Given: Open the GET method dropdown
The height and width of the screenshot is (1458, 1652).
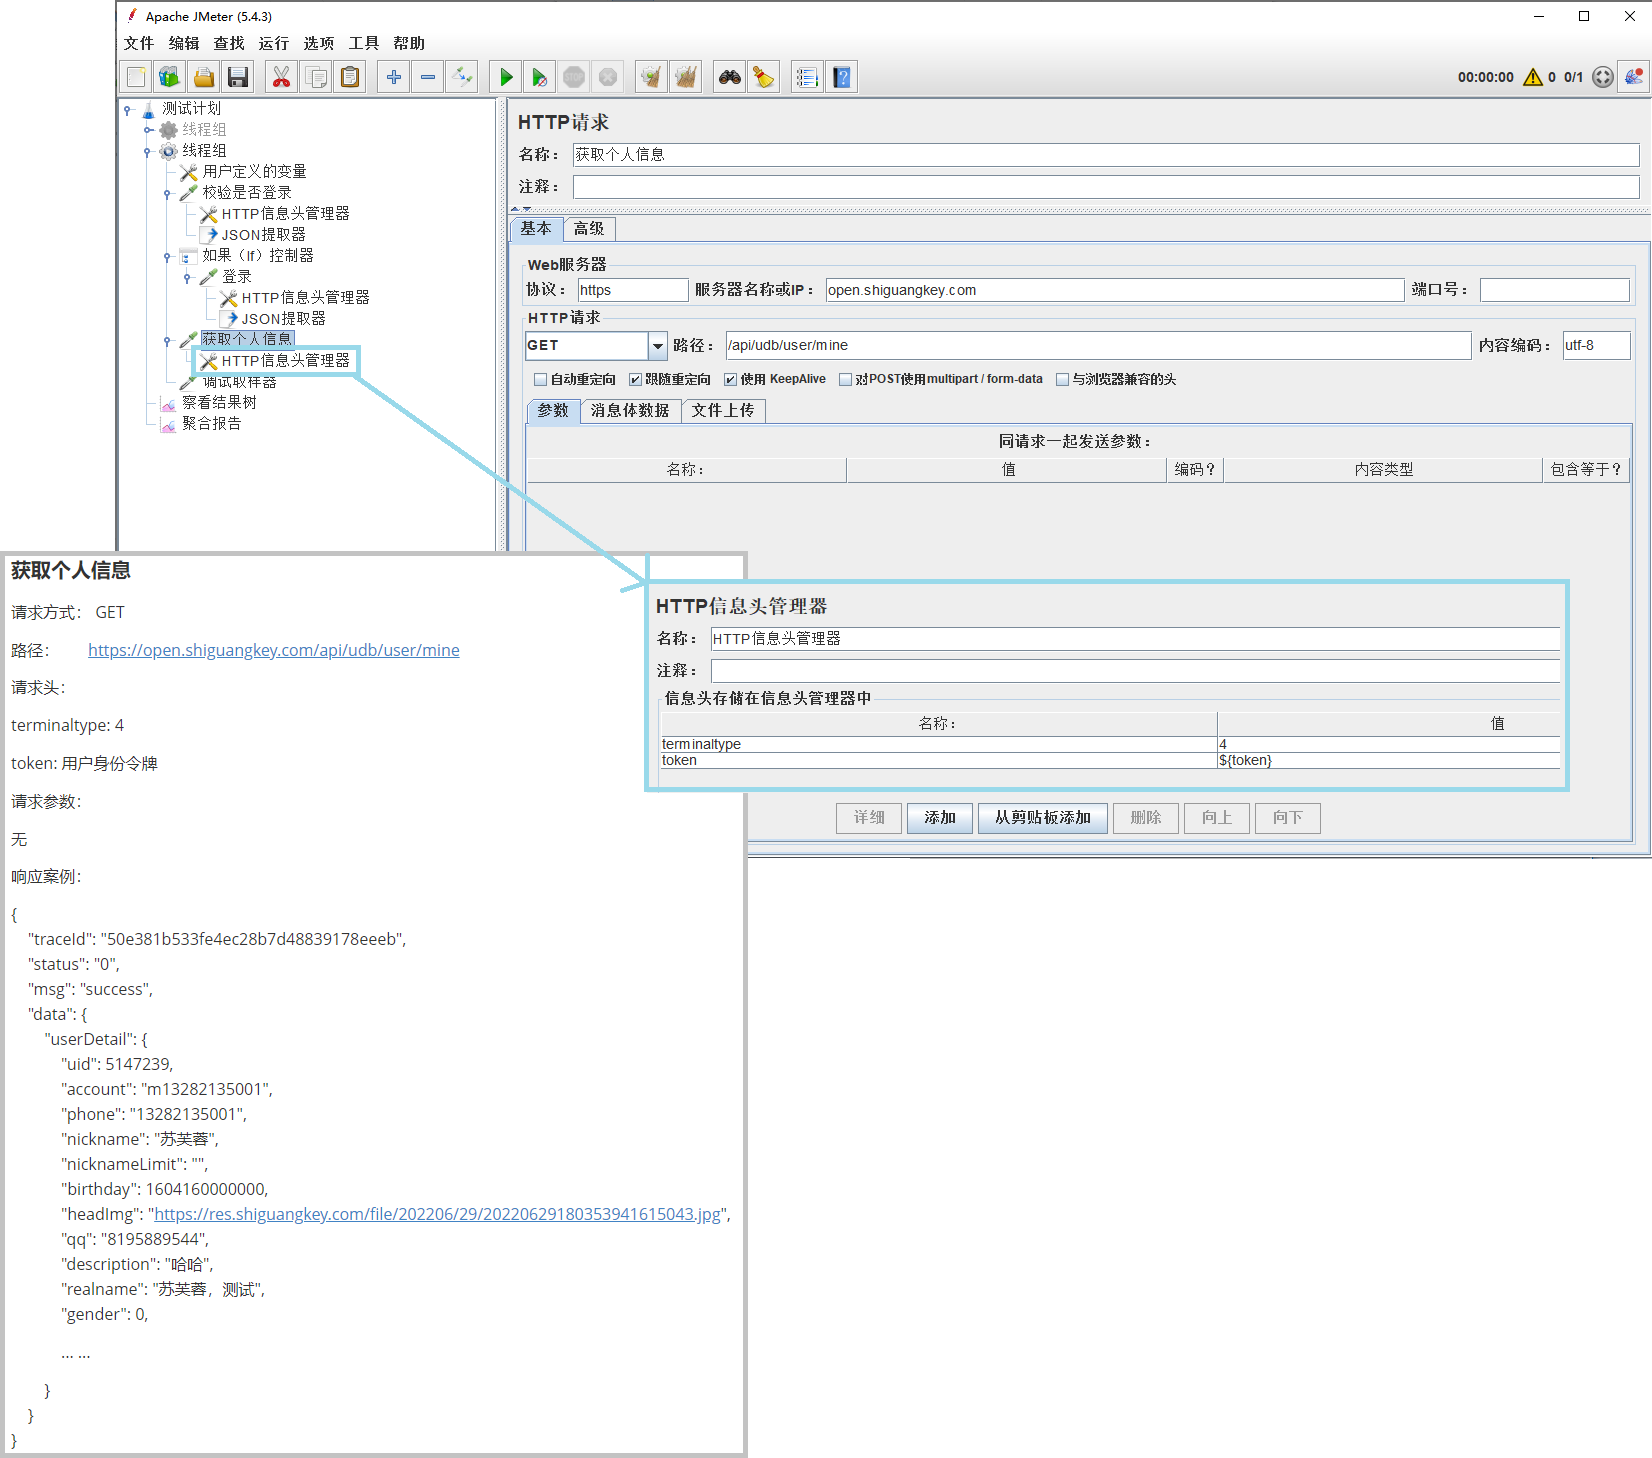Looking at the screenshot, I should (x=657, y=346).
